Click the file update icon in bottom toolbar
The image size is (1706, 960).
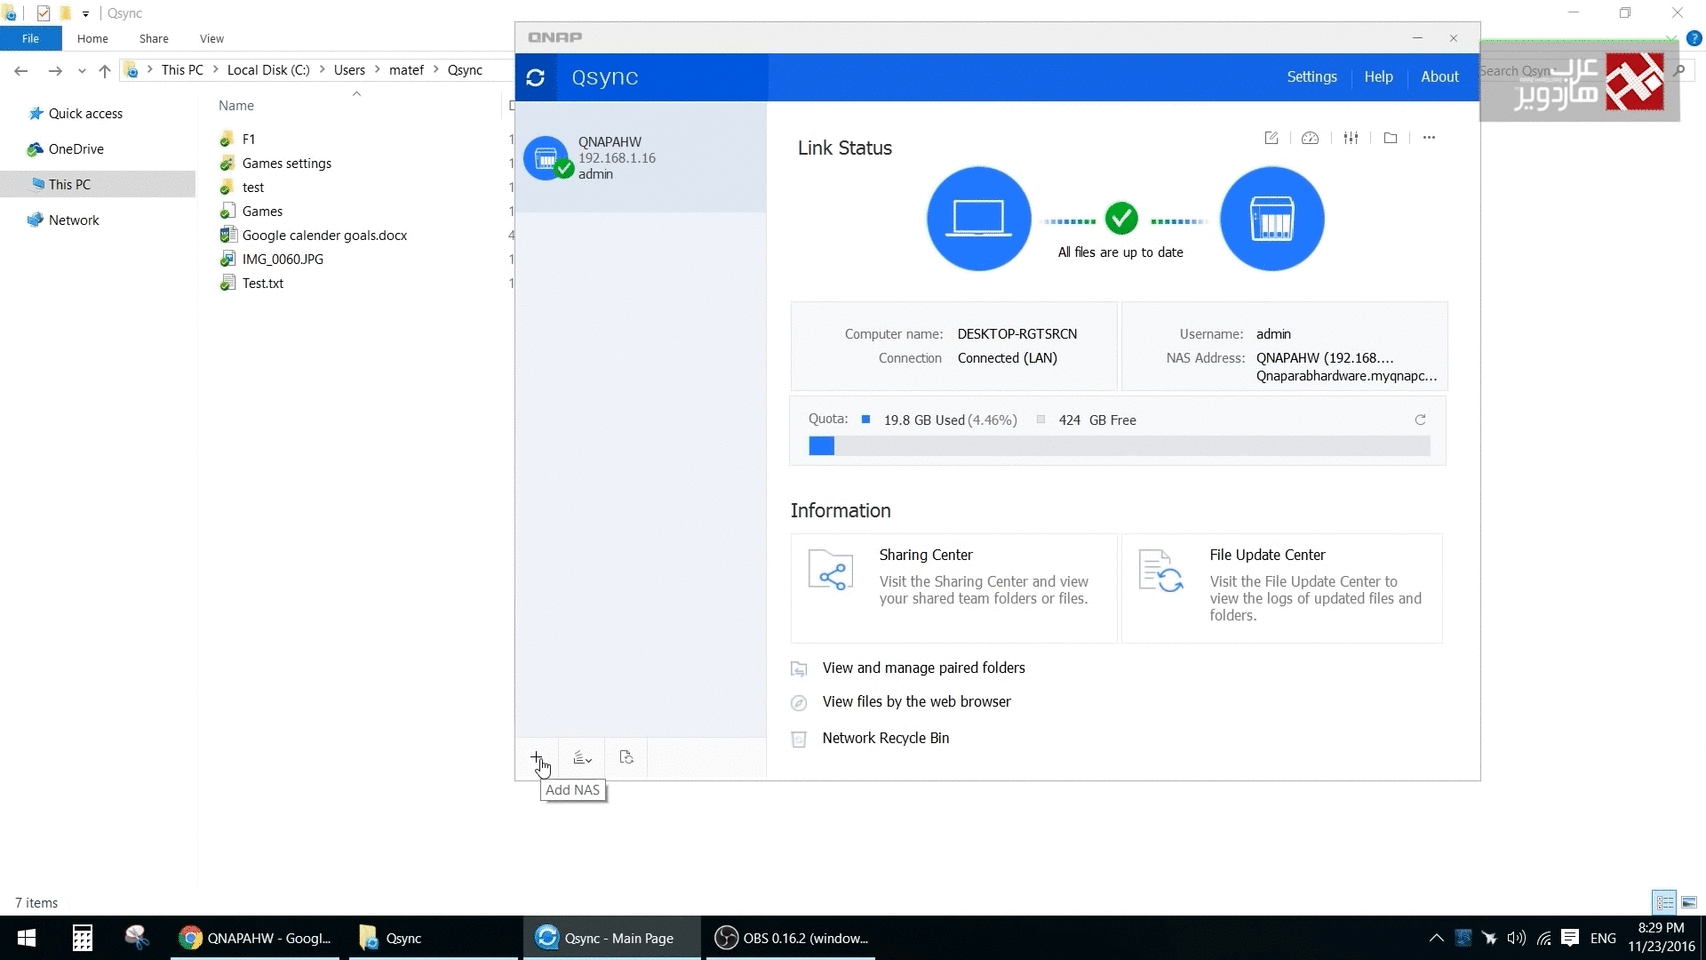(626, 757)
